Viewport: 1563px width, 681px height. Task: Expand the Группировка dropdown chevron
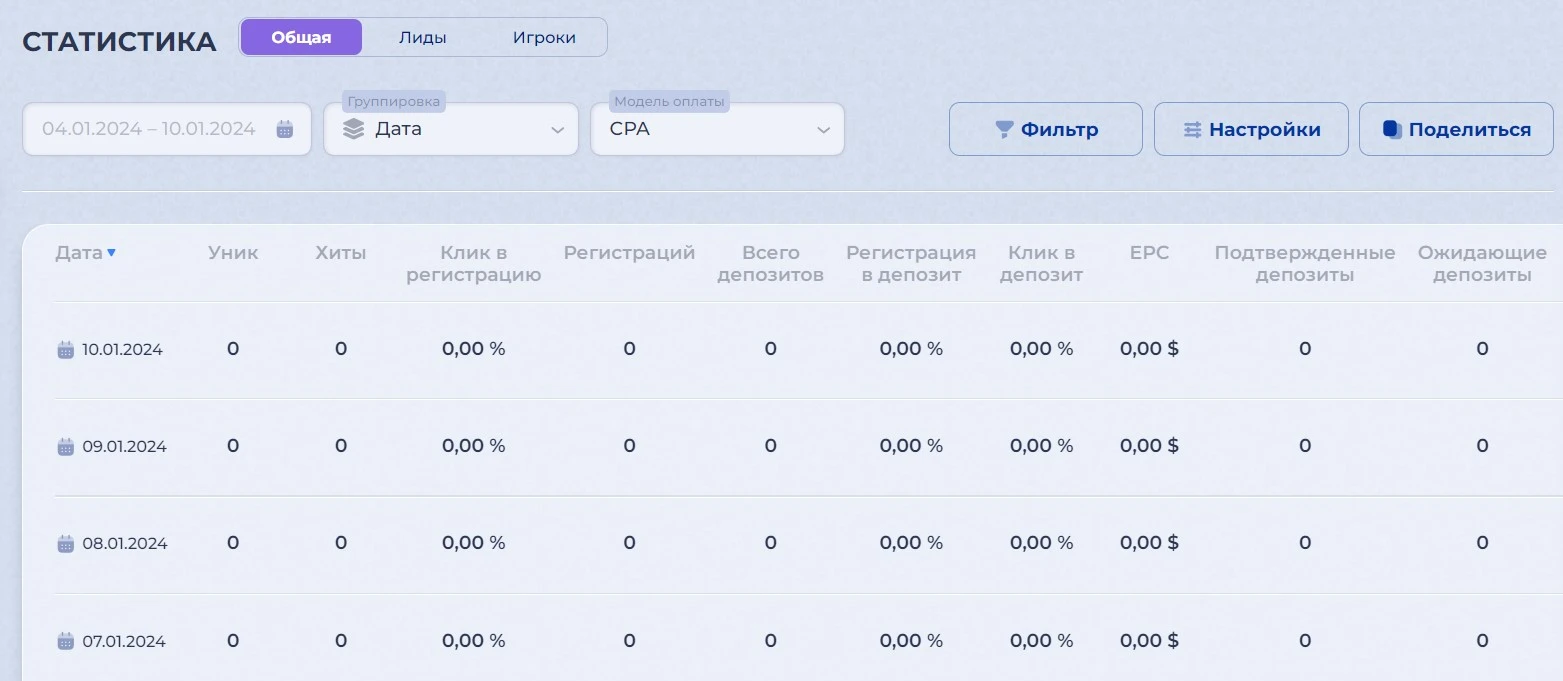click(557, 130)
